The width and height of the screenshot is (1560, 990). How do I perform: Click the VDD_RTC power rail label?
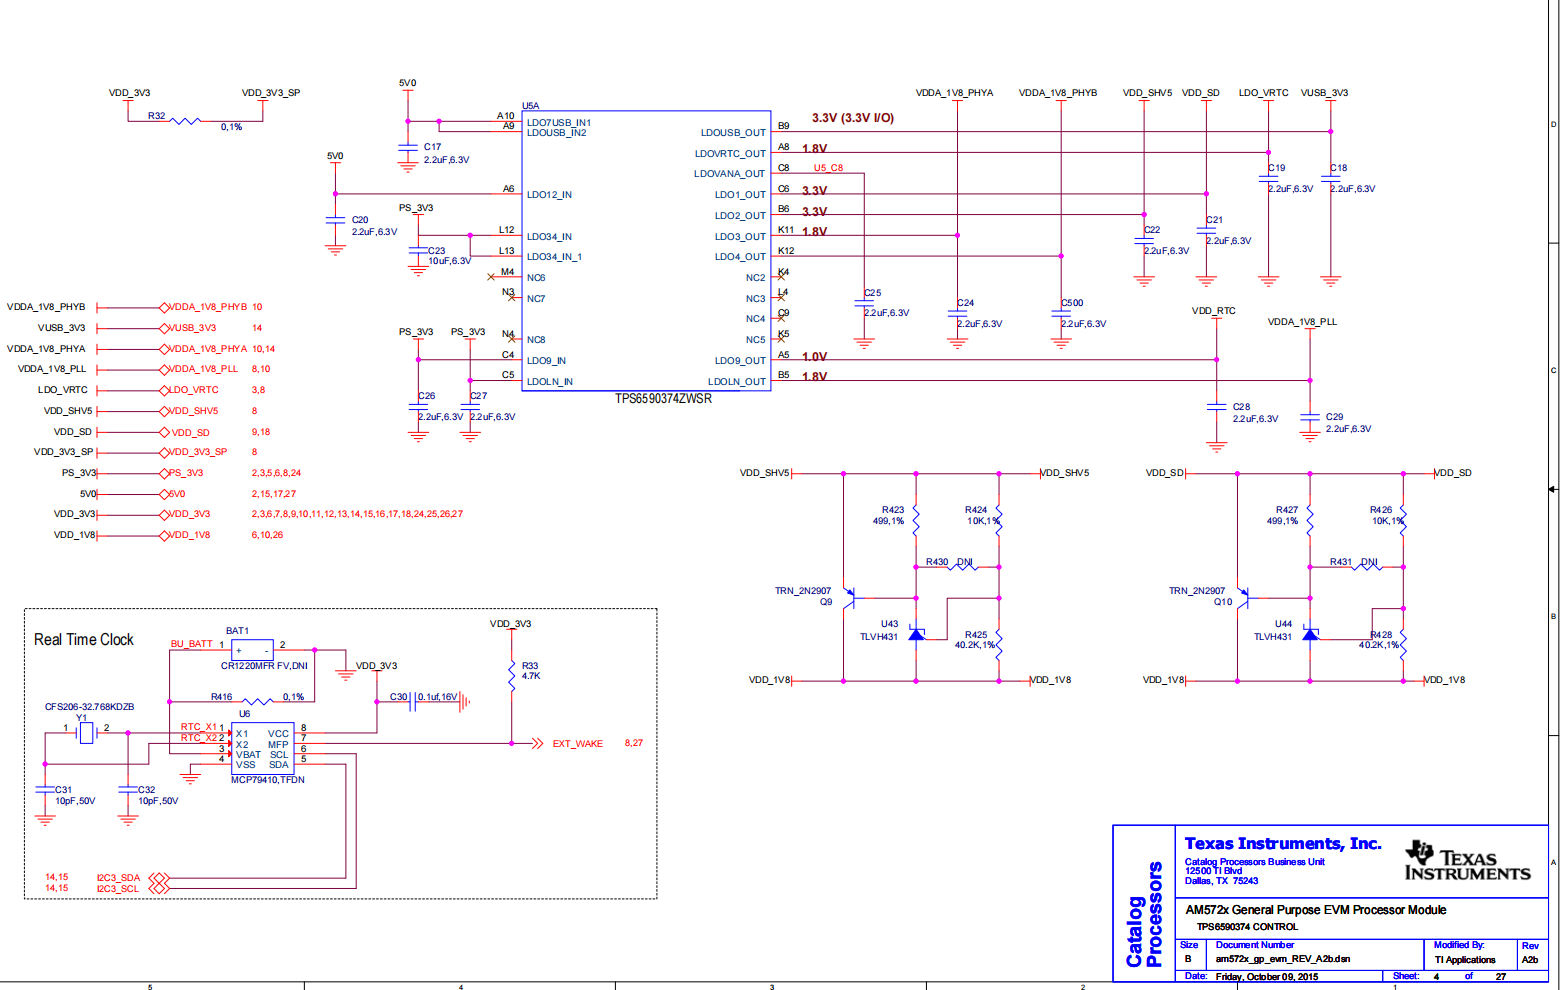(x=1215, y=310)
